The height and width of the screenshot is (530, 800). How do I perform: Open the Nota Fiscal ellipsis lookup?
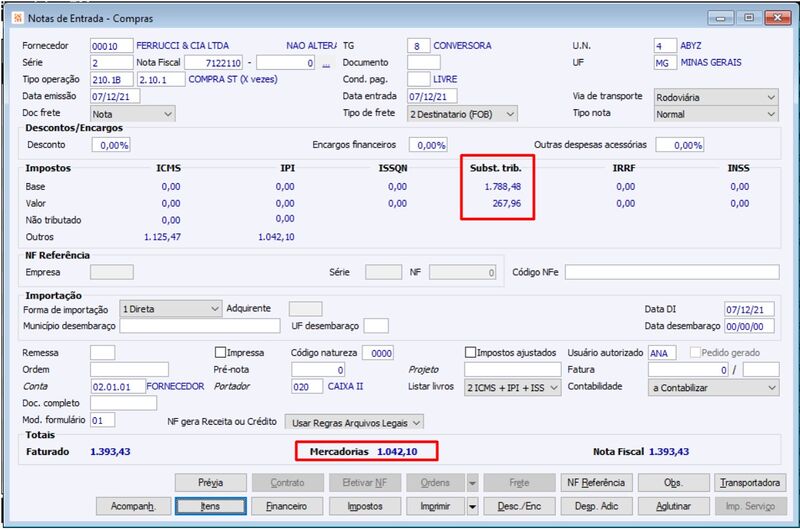click(x=326, y=64)
